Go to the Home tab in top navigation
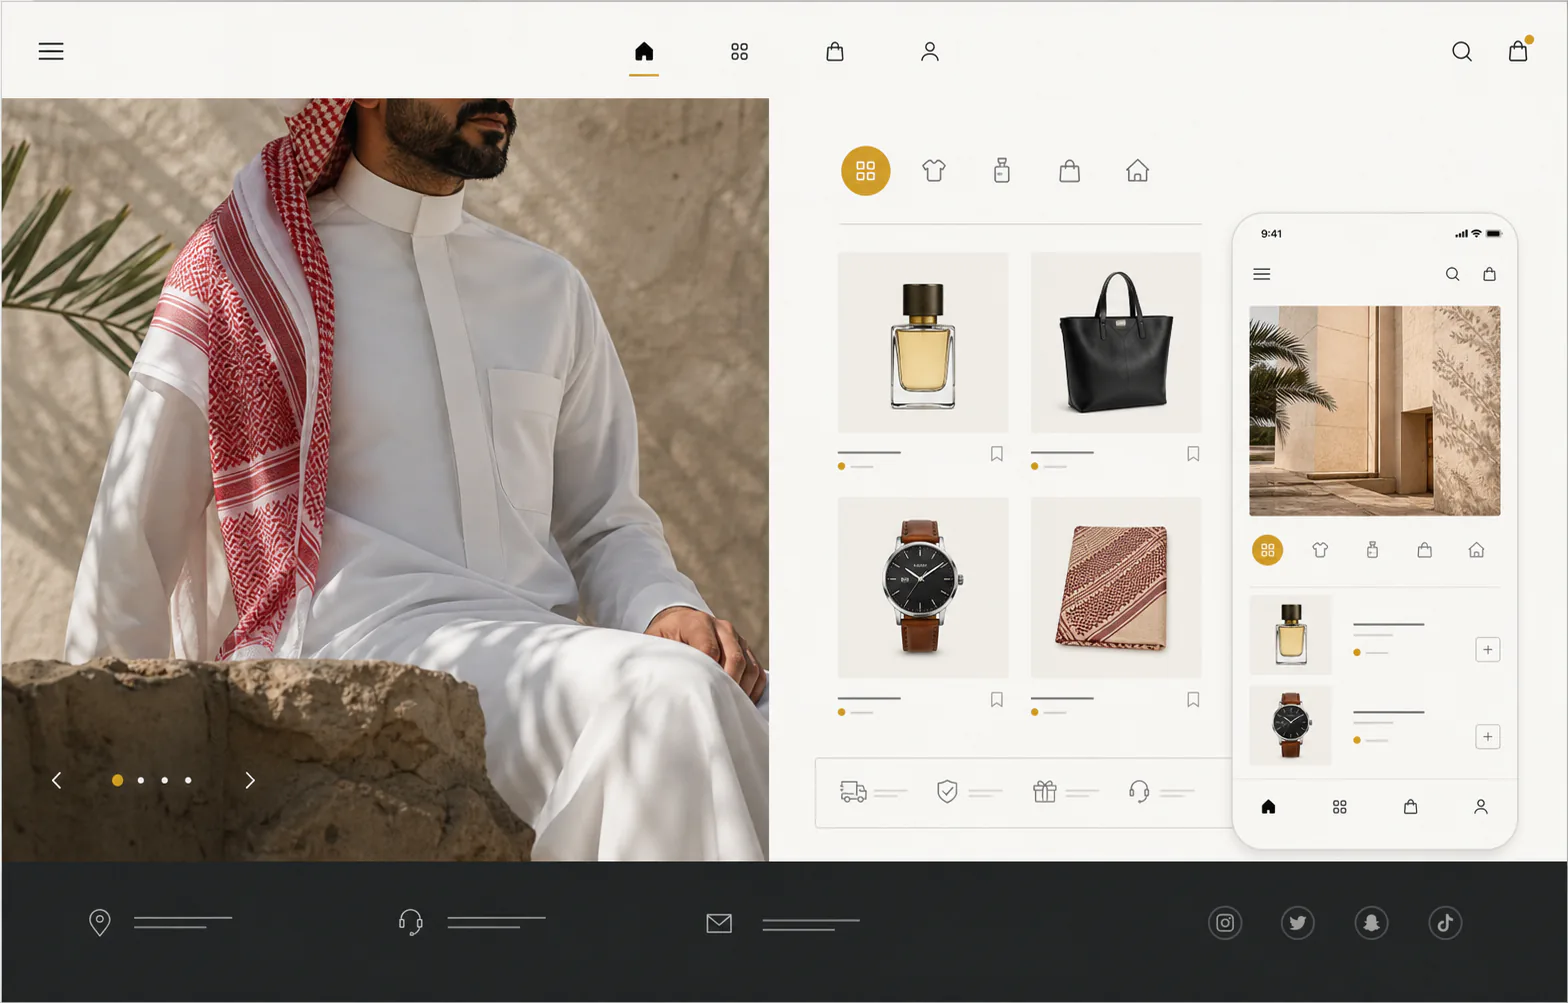This screenshot has width=1568, height=1003. [644, 51]
